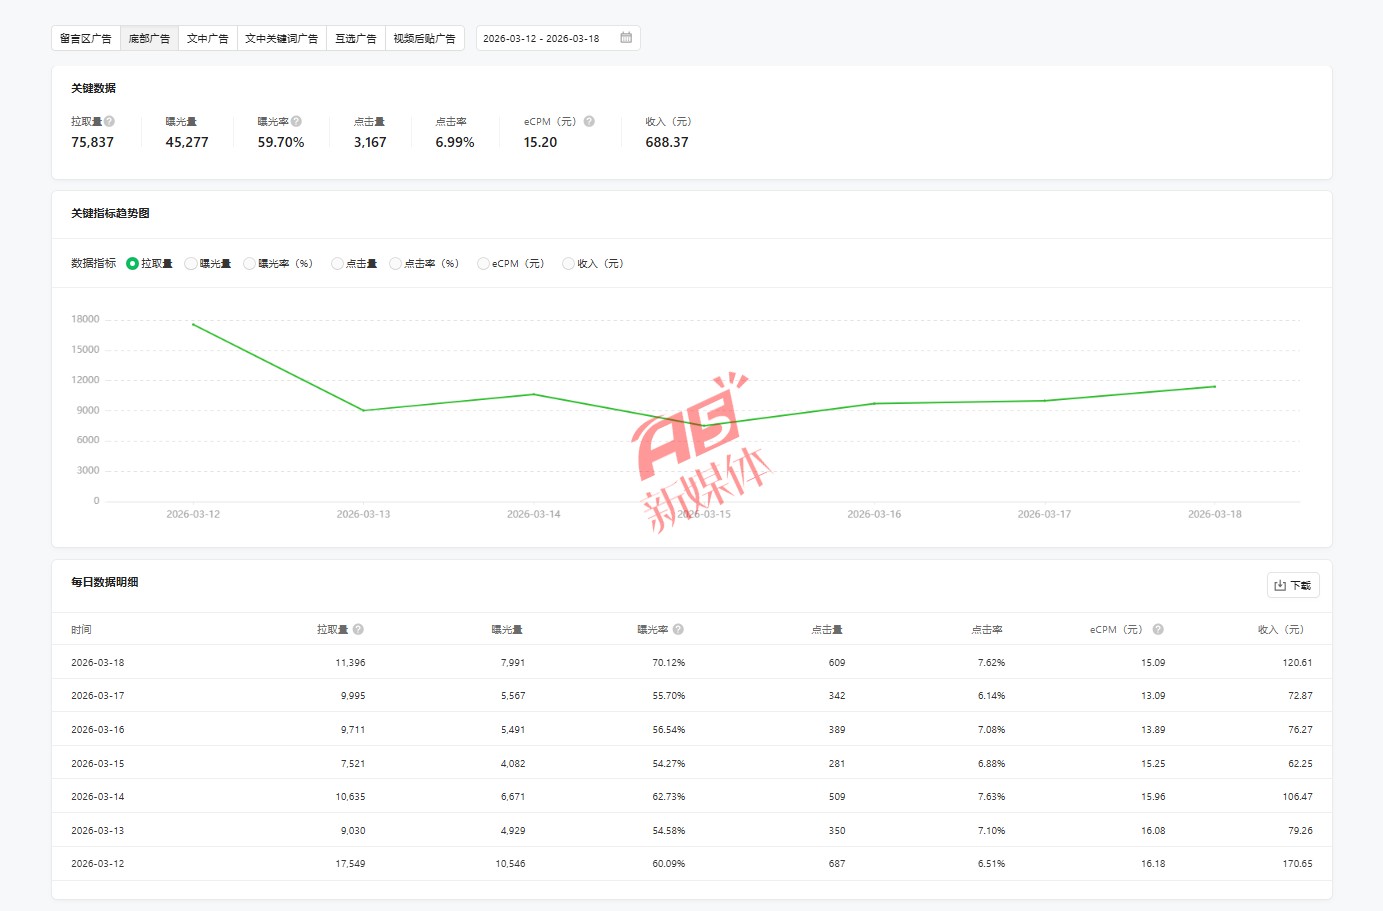Image resolution: width=1383 pixels, height=911 pixels.
Task: Click help icon in 曝光率 table header
Action: point(678,629)
